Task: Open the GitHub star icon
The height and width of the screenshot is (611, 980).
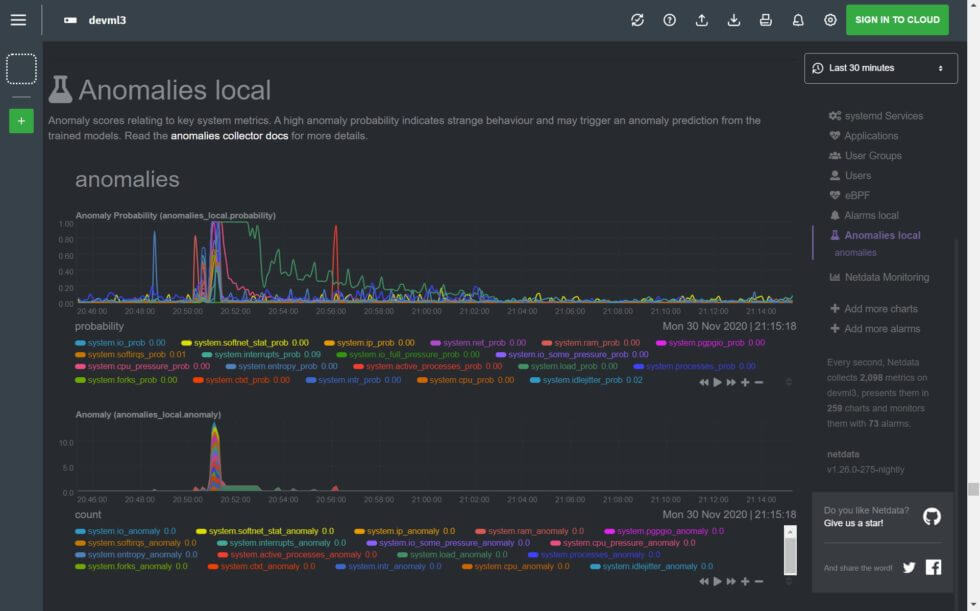Action: (931, 516)
